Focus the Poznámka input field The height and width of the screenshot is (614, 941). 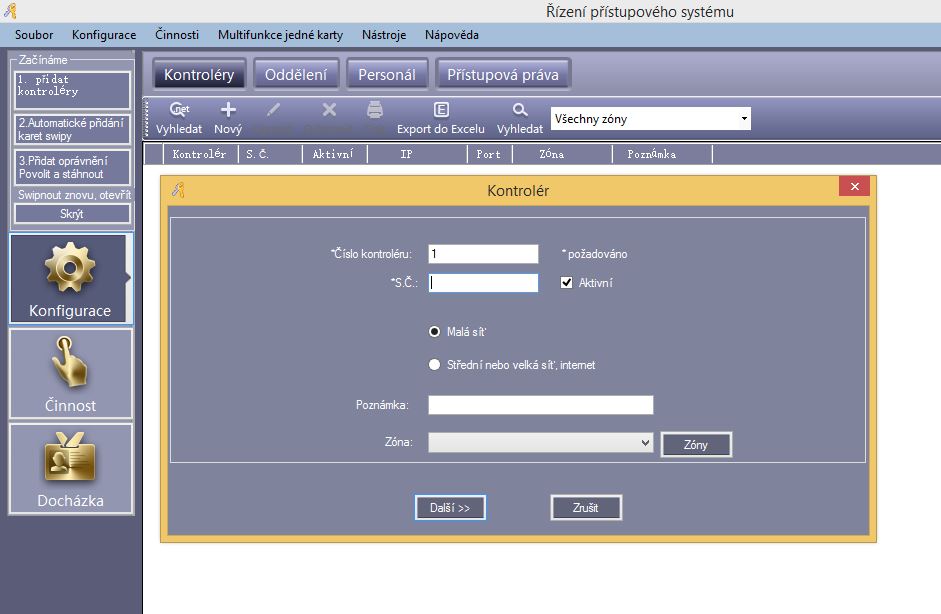[x=540, y=405]
